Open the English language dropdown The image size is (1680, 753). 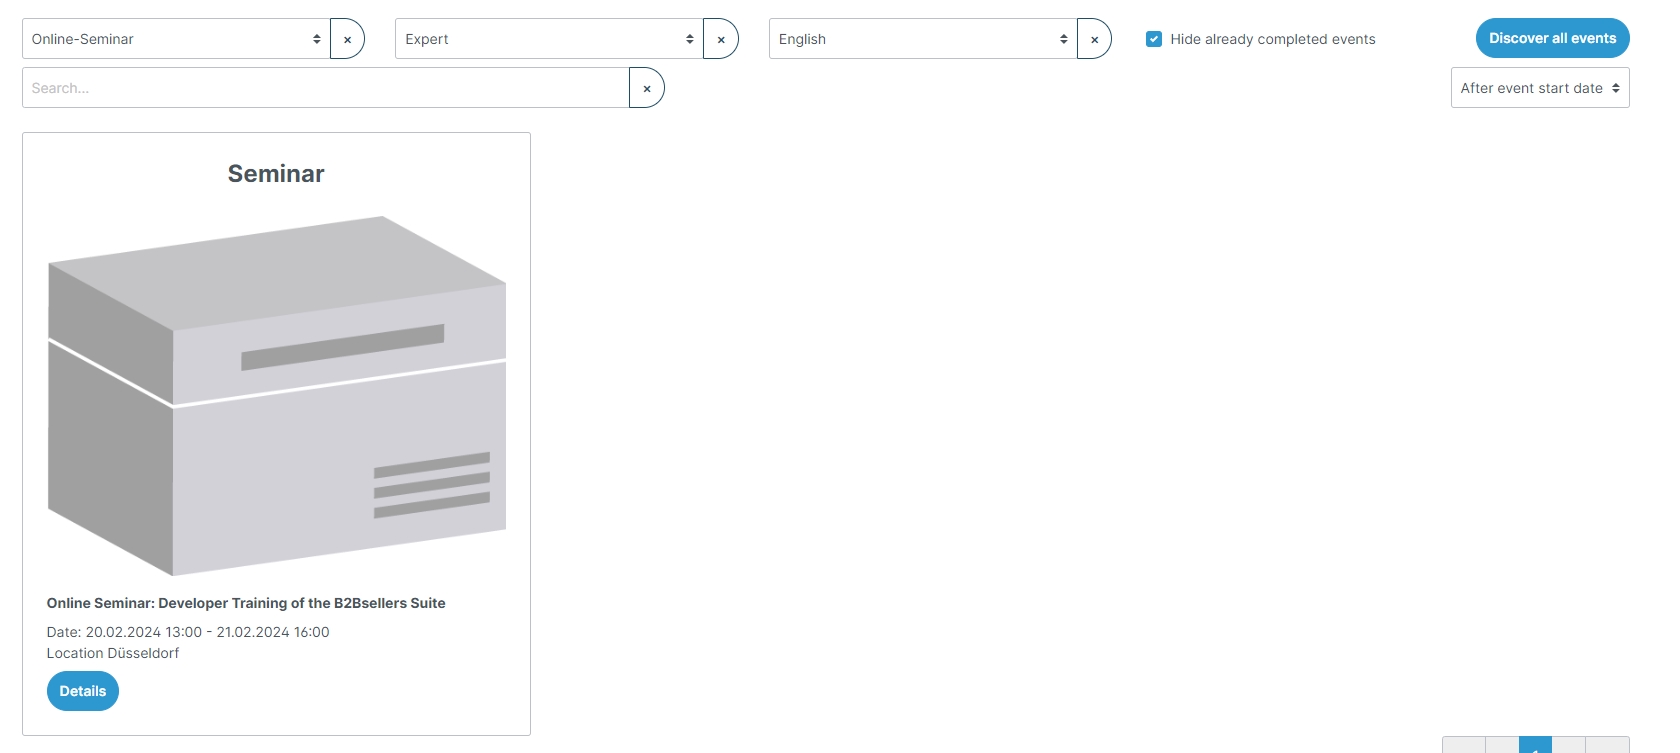pos(922,39)
